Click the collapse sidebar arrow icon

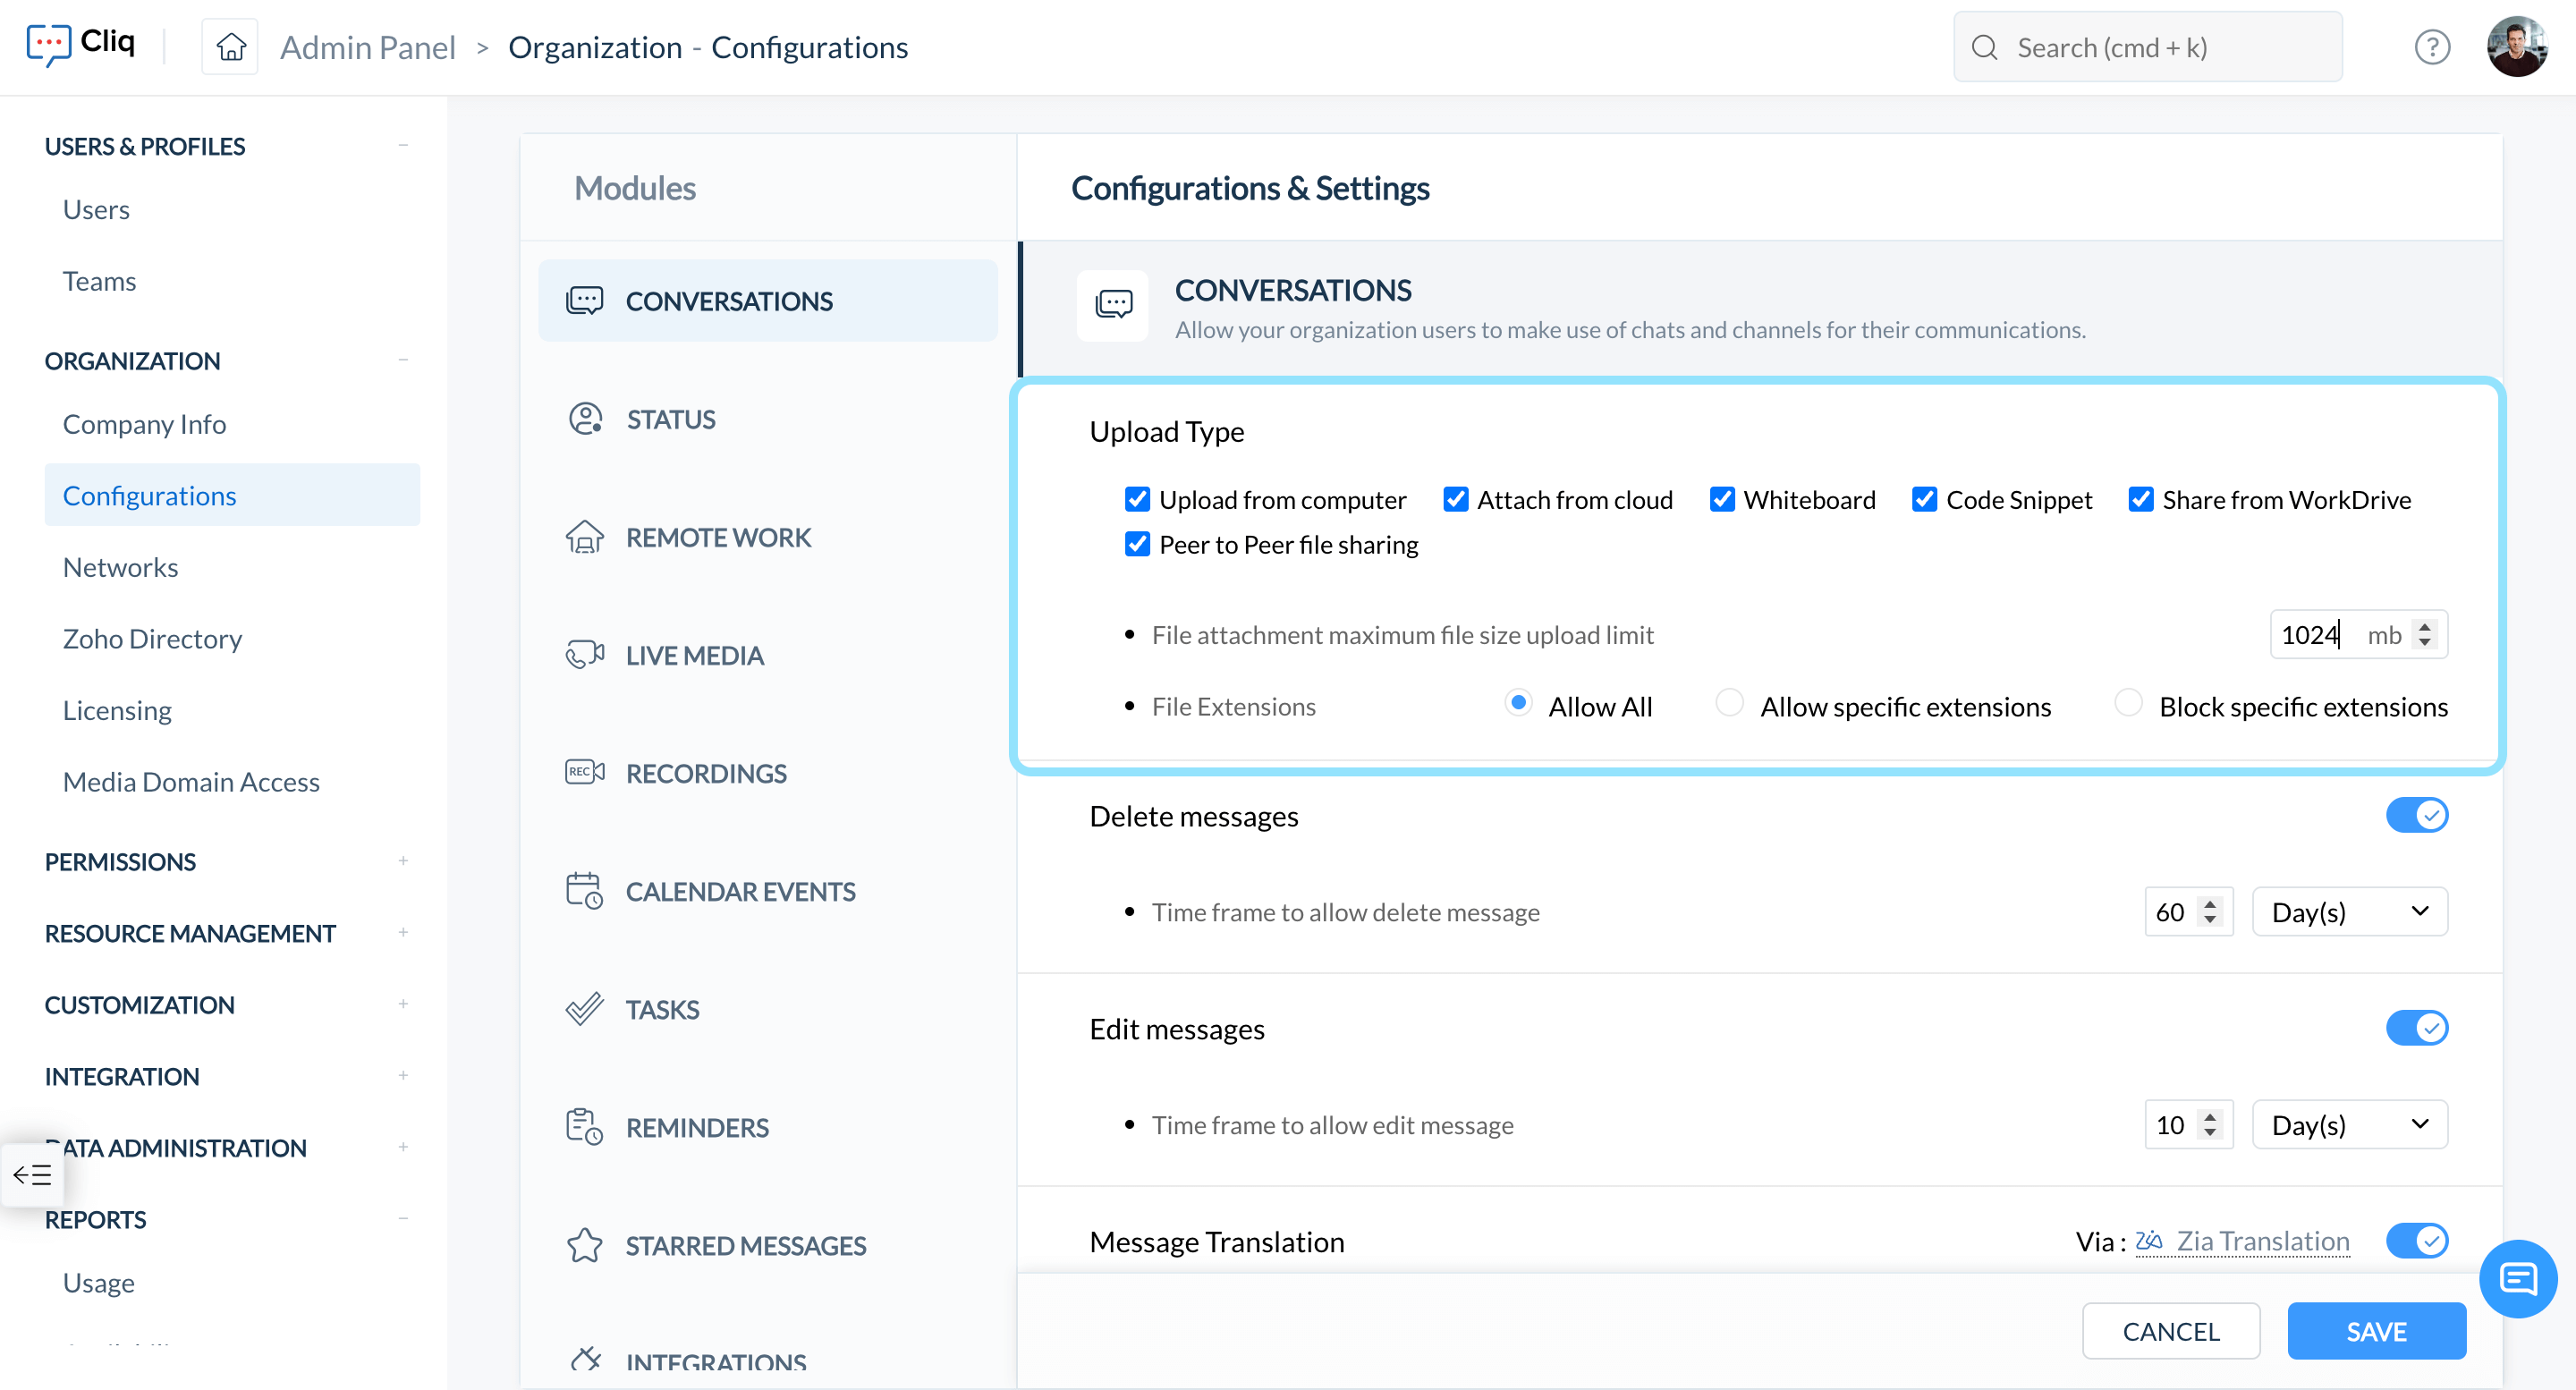coord(32,1174)
